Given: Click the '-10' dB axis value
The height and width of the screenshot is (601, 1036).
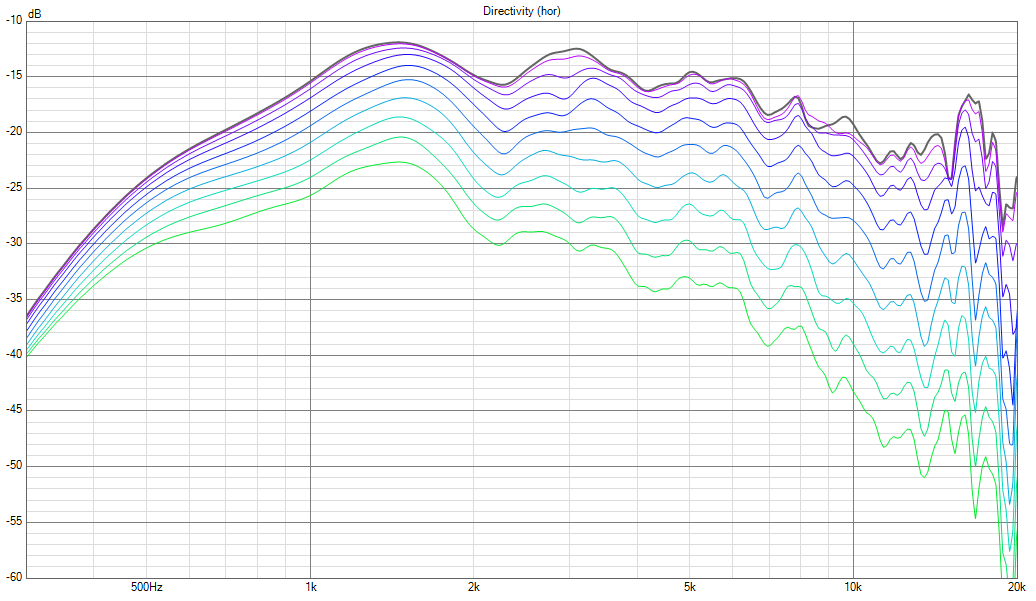Looking at the screenshot, I should (x=14, y=20).
